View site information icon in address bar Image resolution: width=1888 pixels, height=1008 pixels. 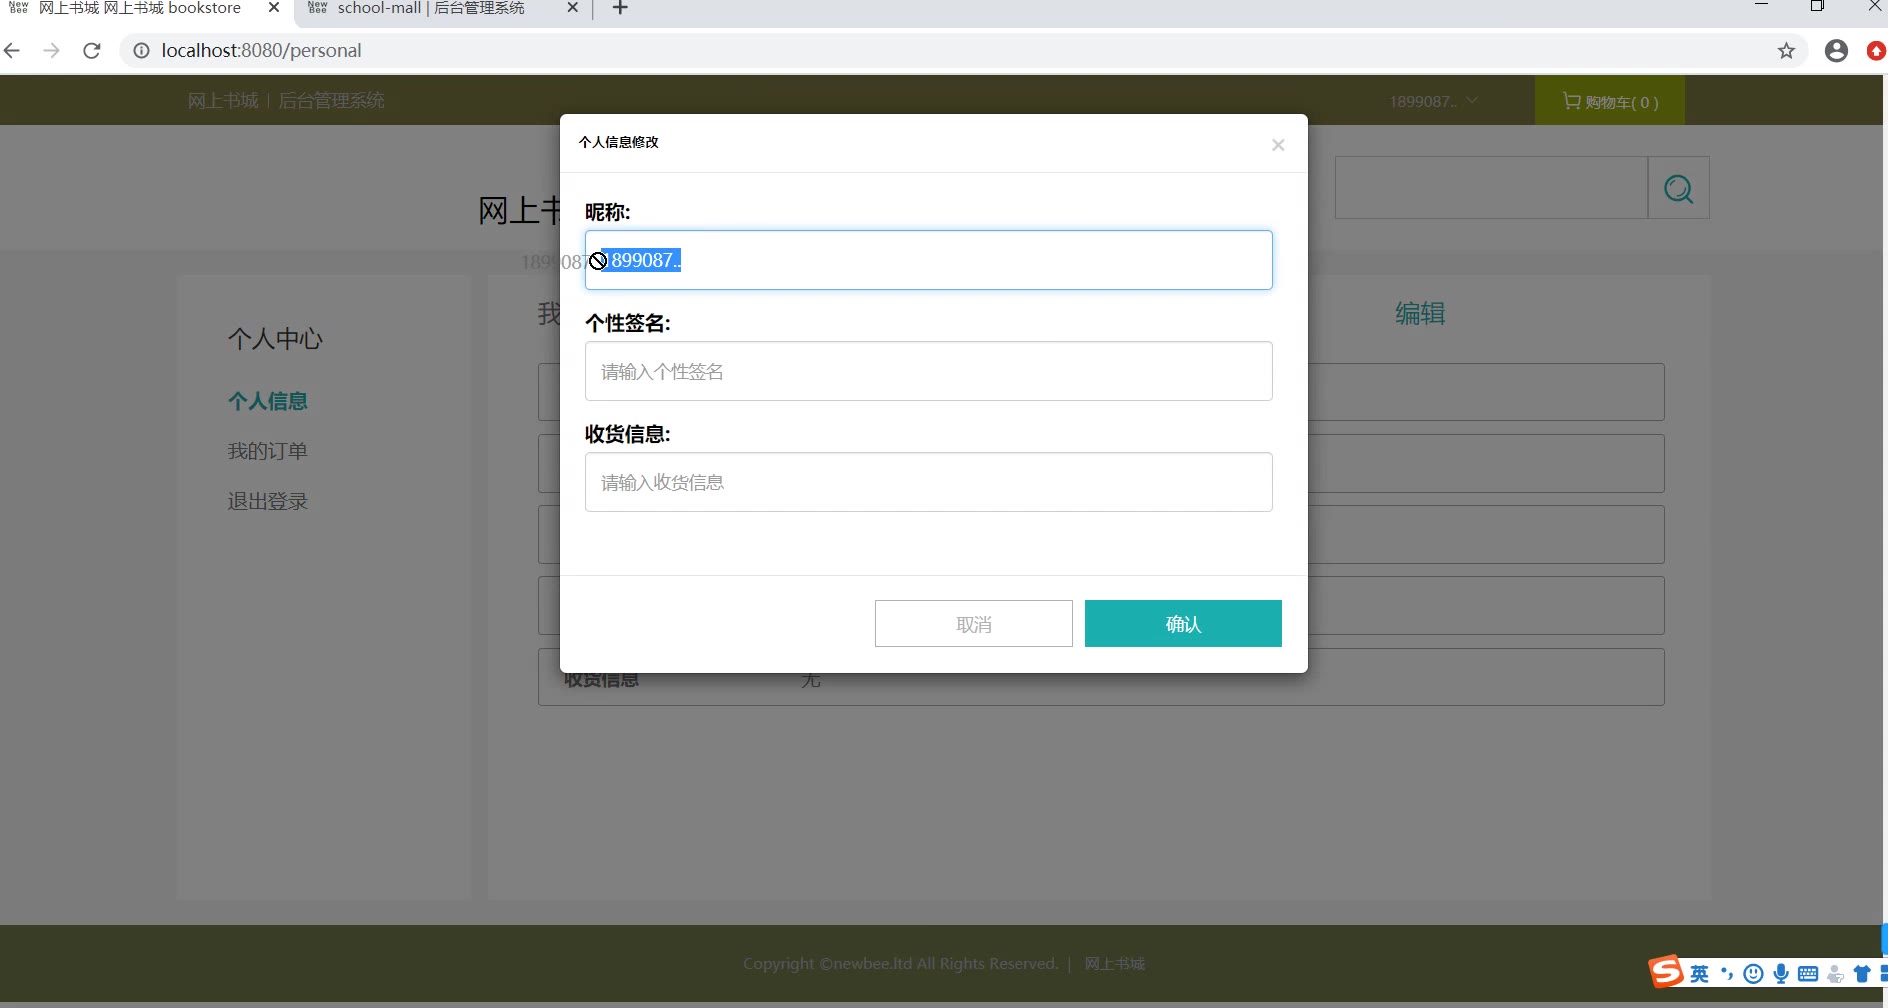pos(142,51)
